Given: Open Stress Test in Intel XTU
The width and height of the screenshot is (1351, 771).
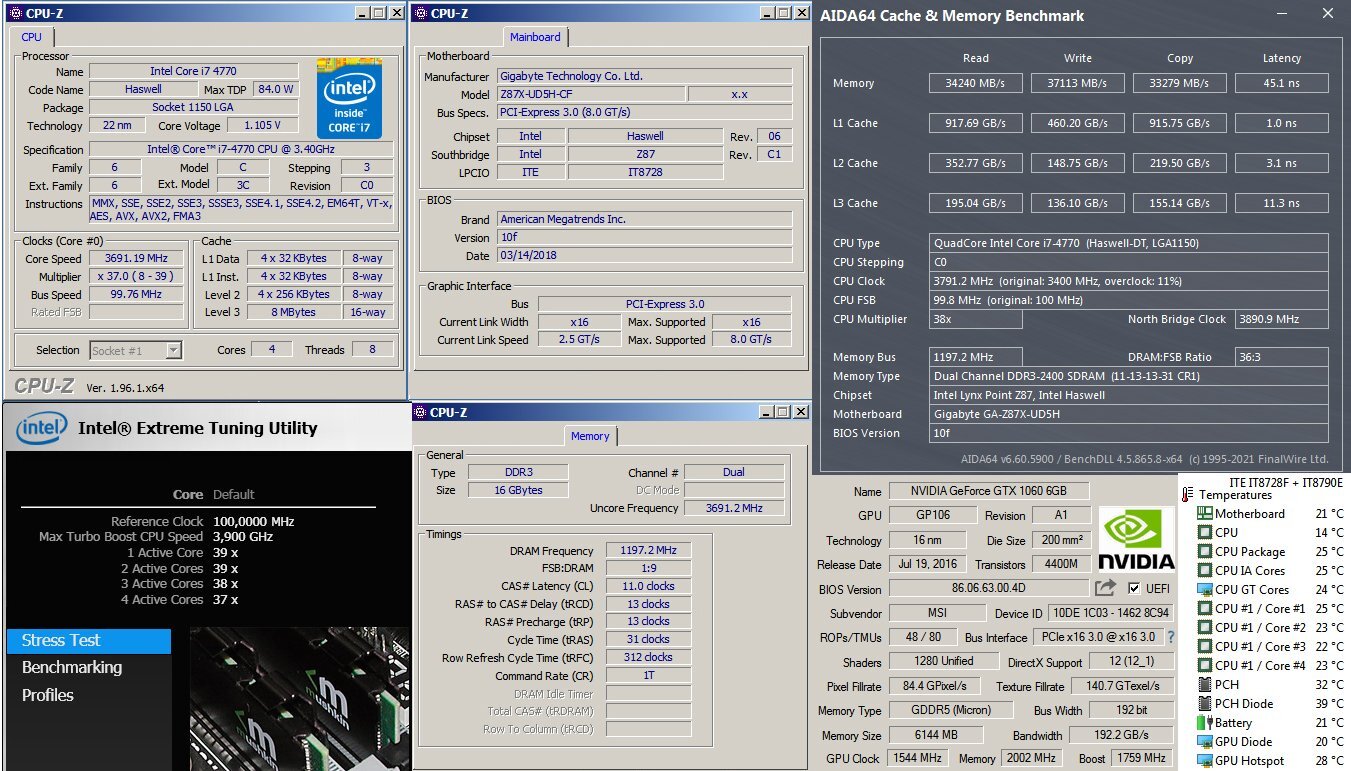Looking at the screenshot, I should (88, 641).
